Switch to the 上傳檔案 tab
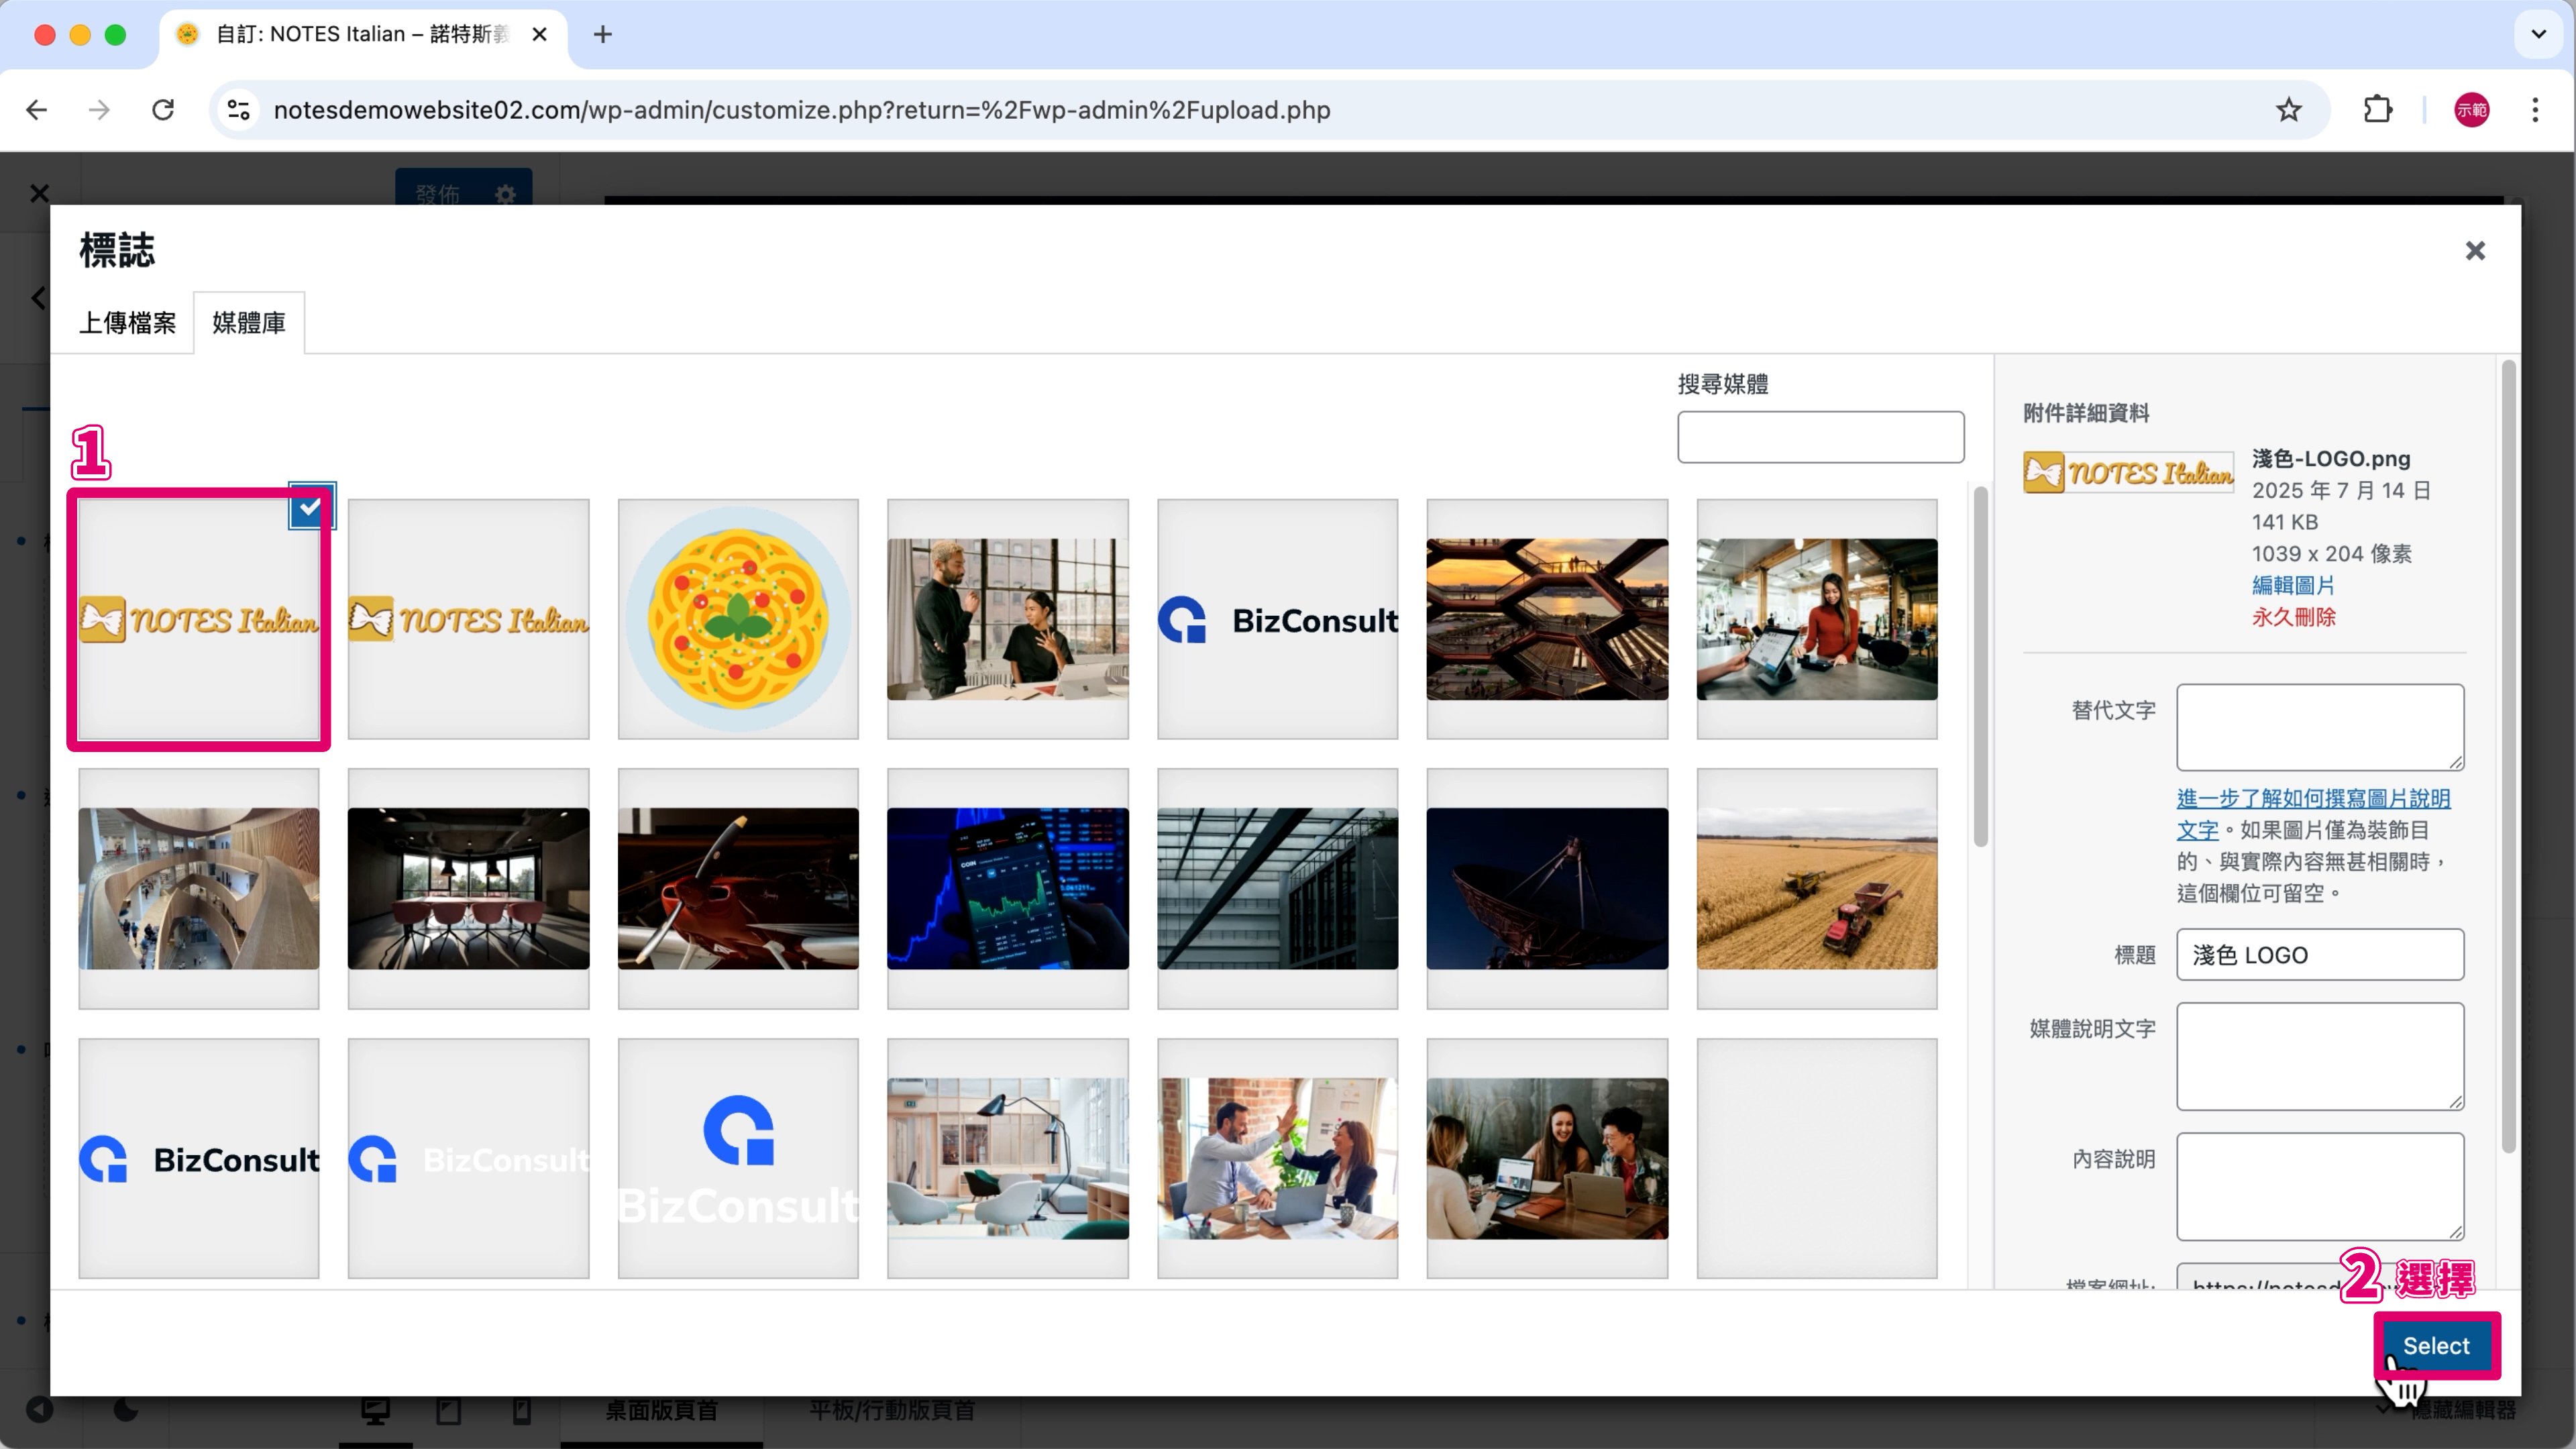 click(127, 323)
